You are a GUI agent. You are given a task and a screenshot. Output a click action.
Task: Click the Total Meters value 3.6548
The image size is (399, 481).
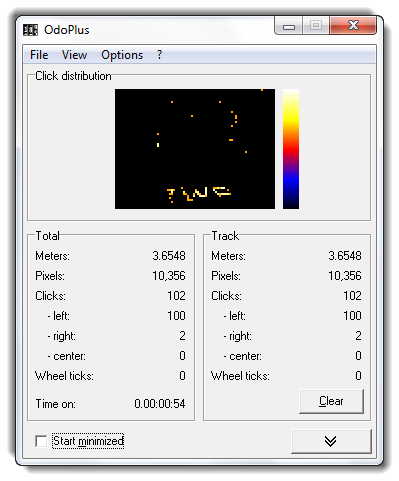(169, 256)
